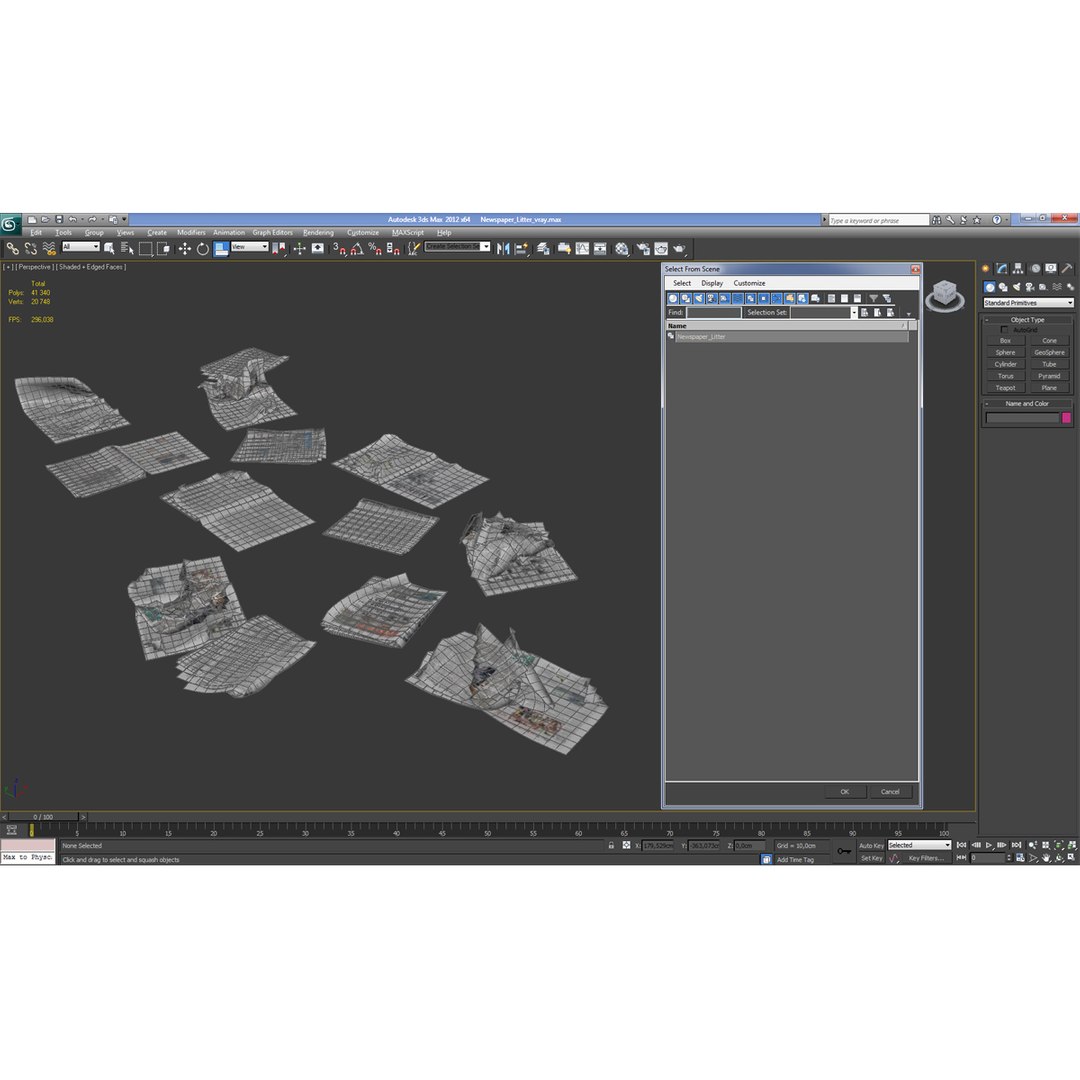Click the Bind to Space Warp icon

tap(49, 249)
